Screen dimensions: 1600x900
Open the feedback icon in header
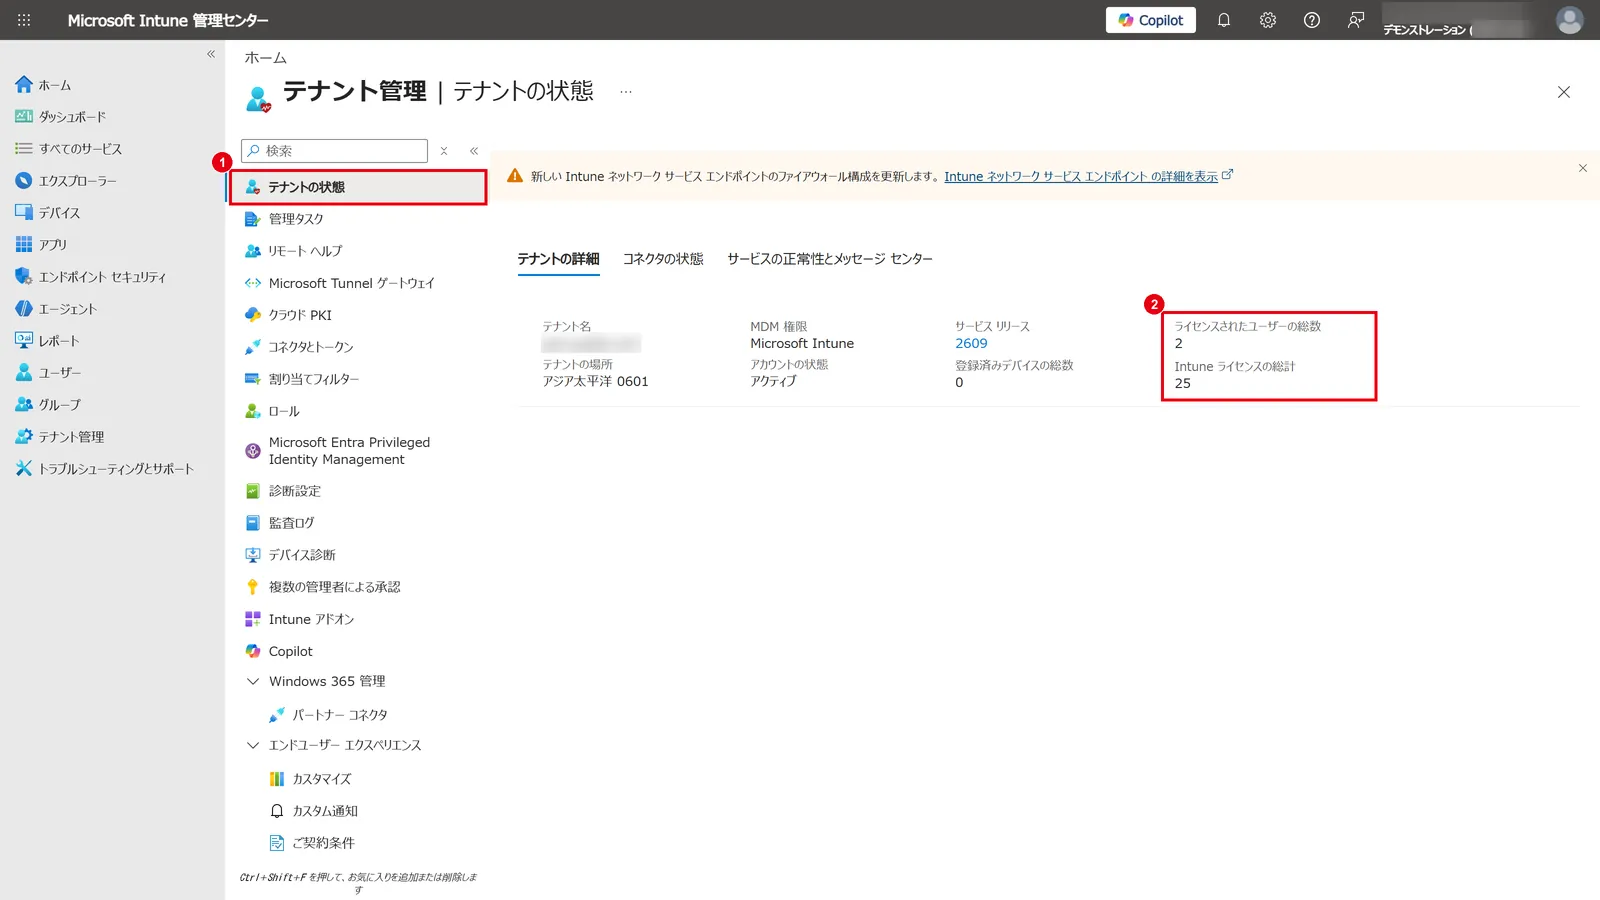click(x=1355, y=20)
